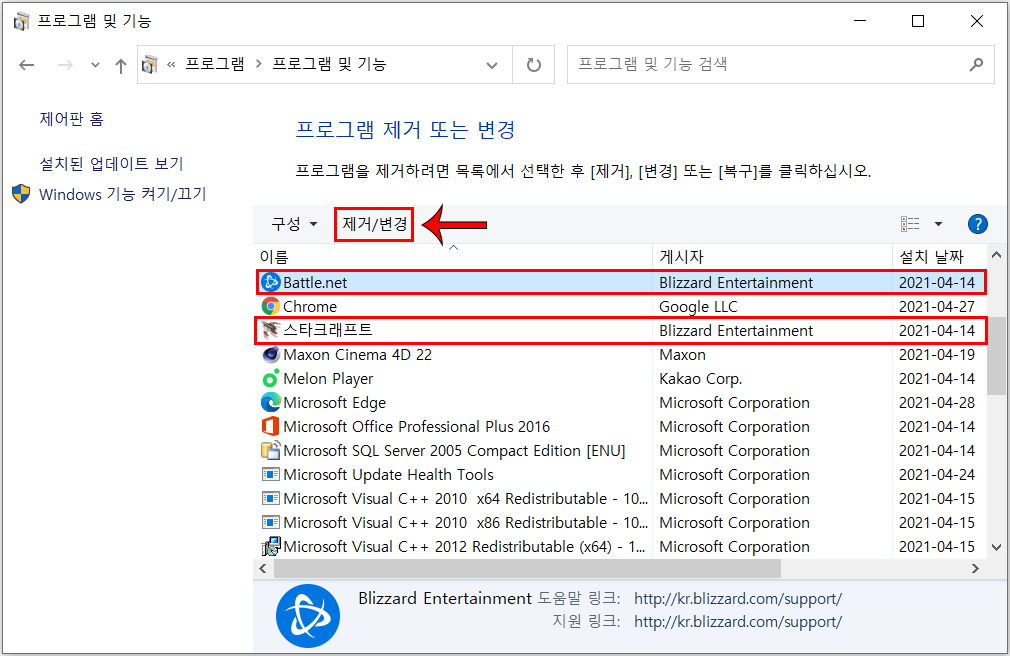Click the large Battle.net logo in details pane

click(308, 616)
